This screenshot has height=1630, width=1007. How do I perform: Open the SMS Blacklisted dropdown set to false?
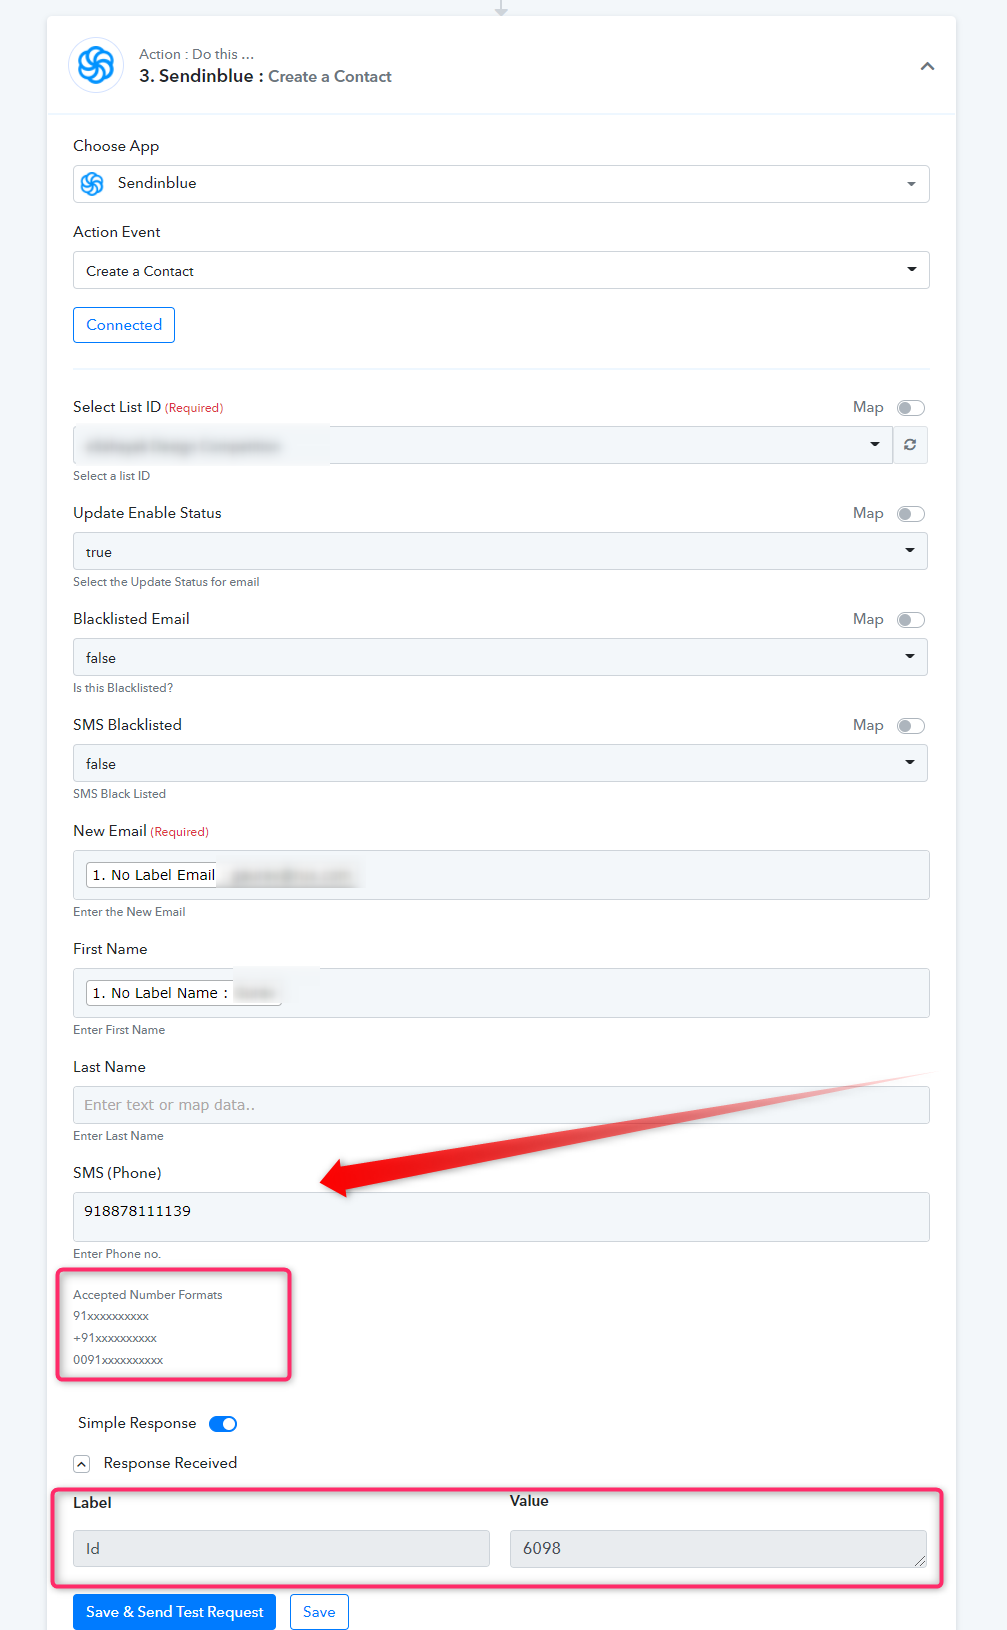(x=500, y=763)
